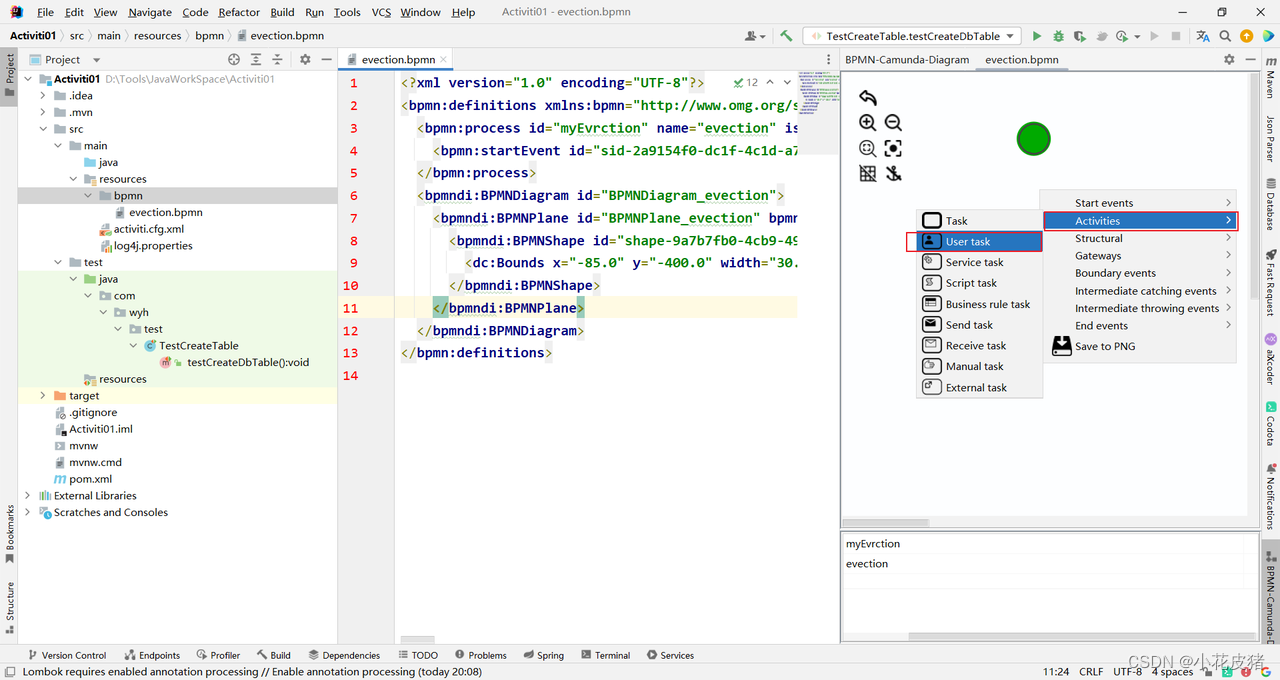Toggle the grid icon in diagram toolbar

[867, 173]
